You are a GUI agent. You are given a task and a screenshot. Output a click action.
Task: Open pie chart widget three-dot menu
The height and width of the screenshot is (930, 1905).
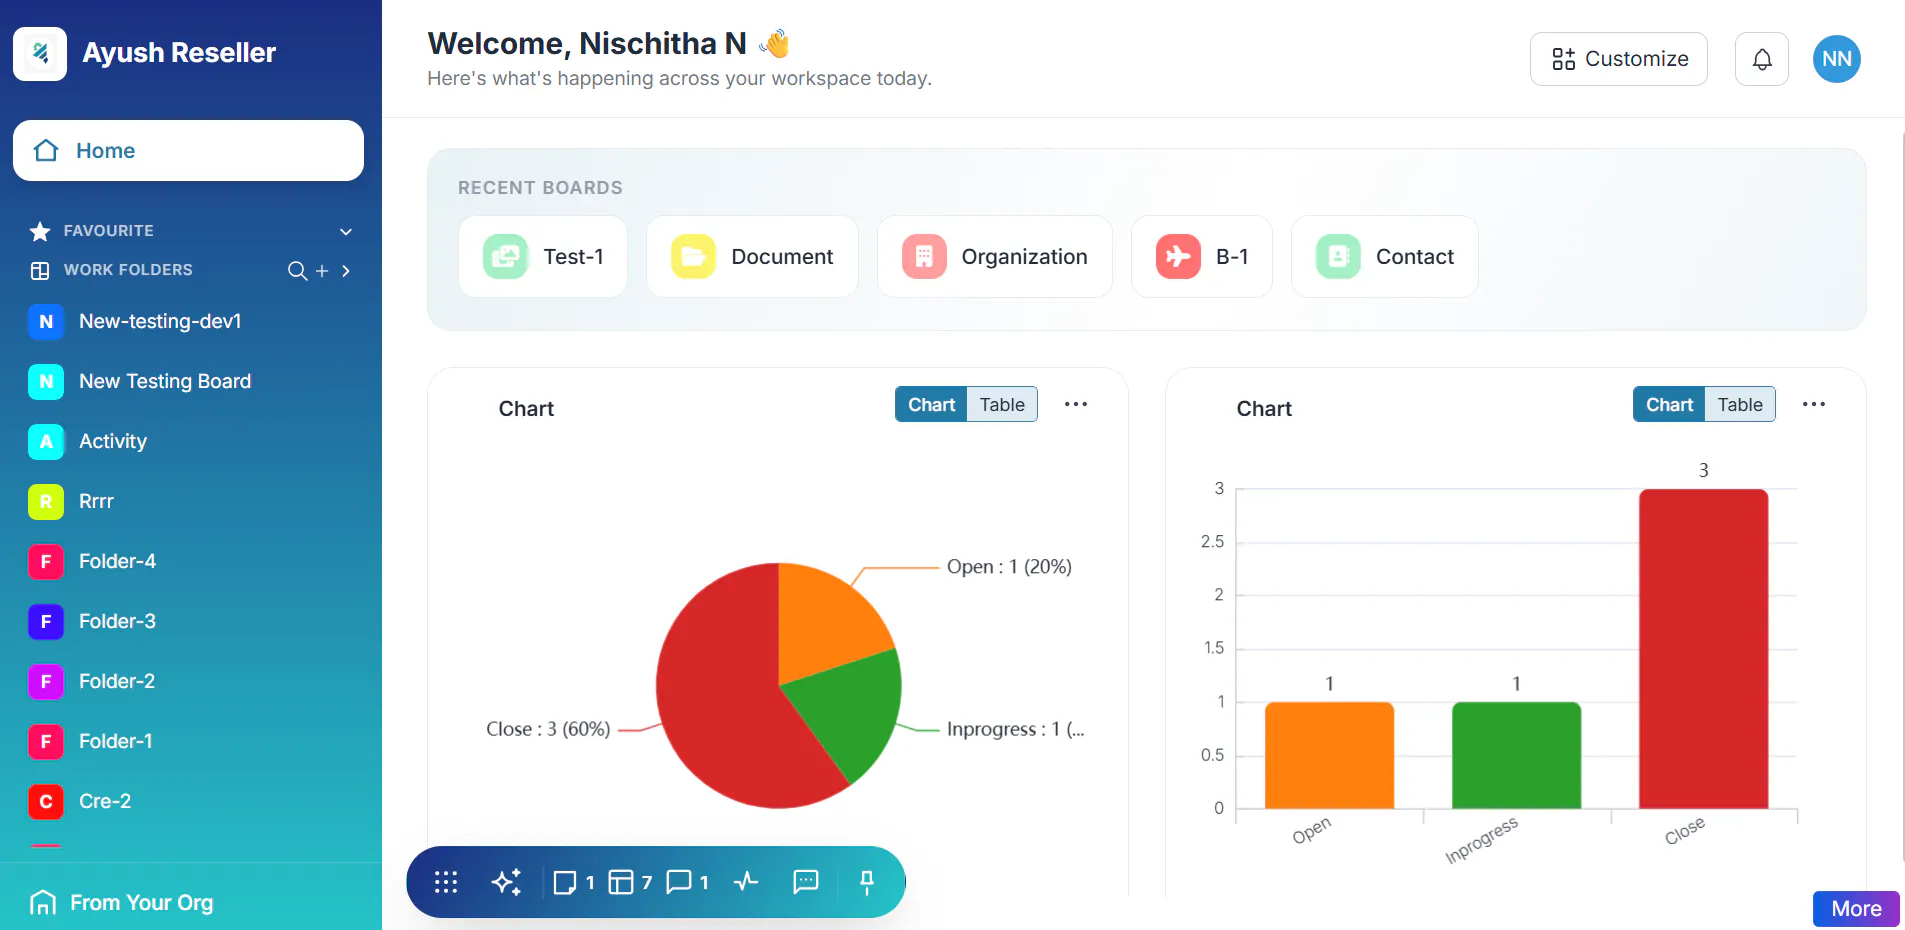click(1076, 404)
